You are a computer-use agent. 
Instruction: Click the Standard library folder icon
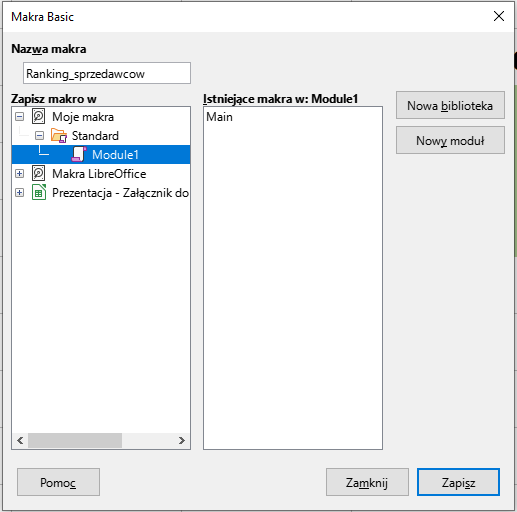(59, 136)
